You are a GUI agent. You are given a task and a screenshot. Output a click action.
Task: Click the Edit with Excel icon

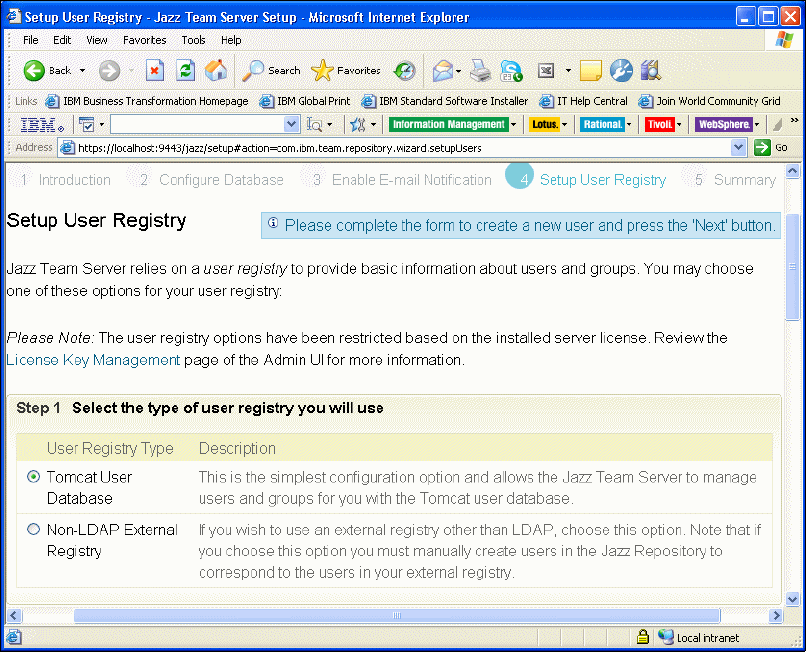coord(545,70)
